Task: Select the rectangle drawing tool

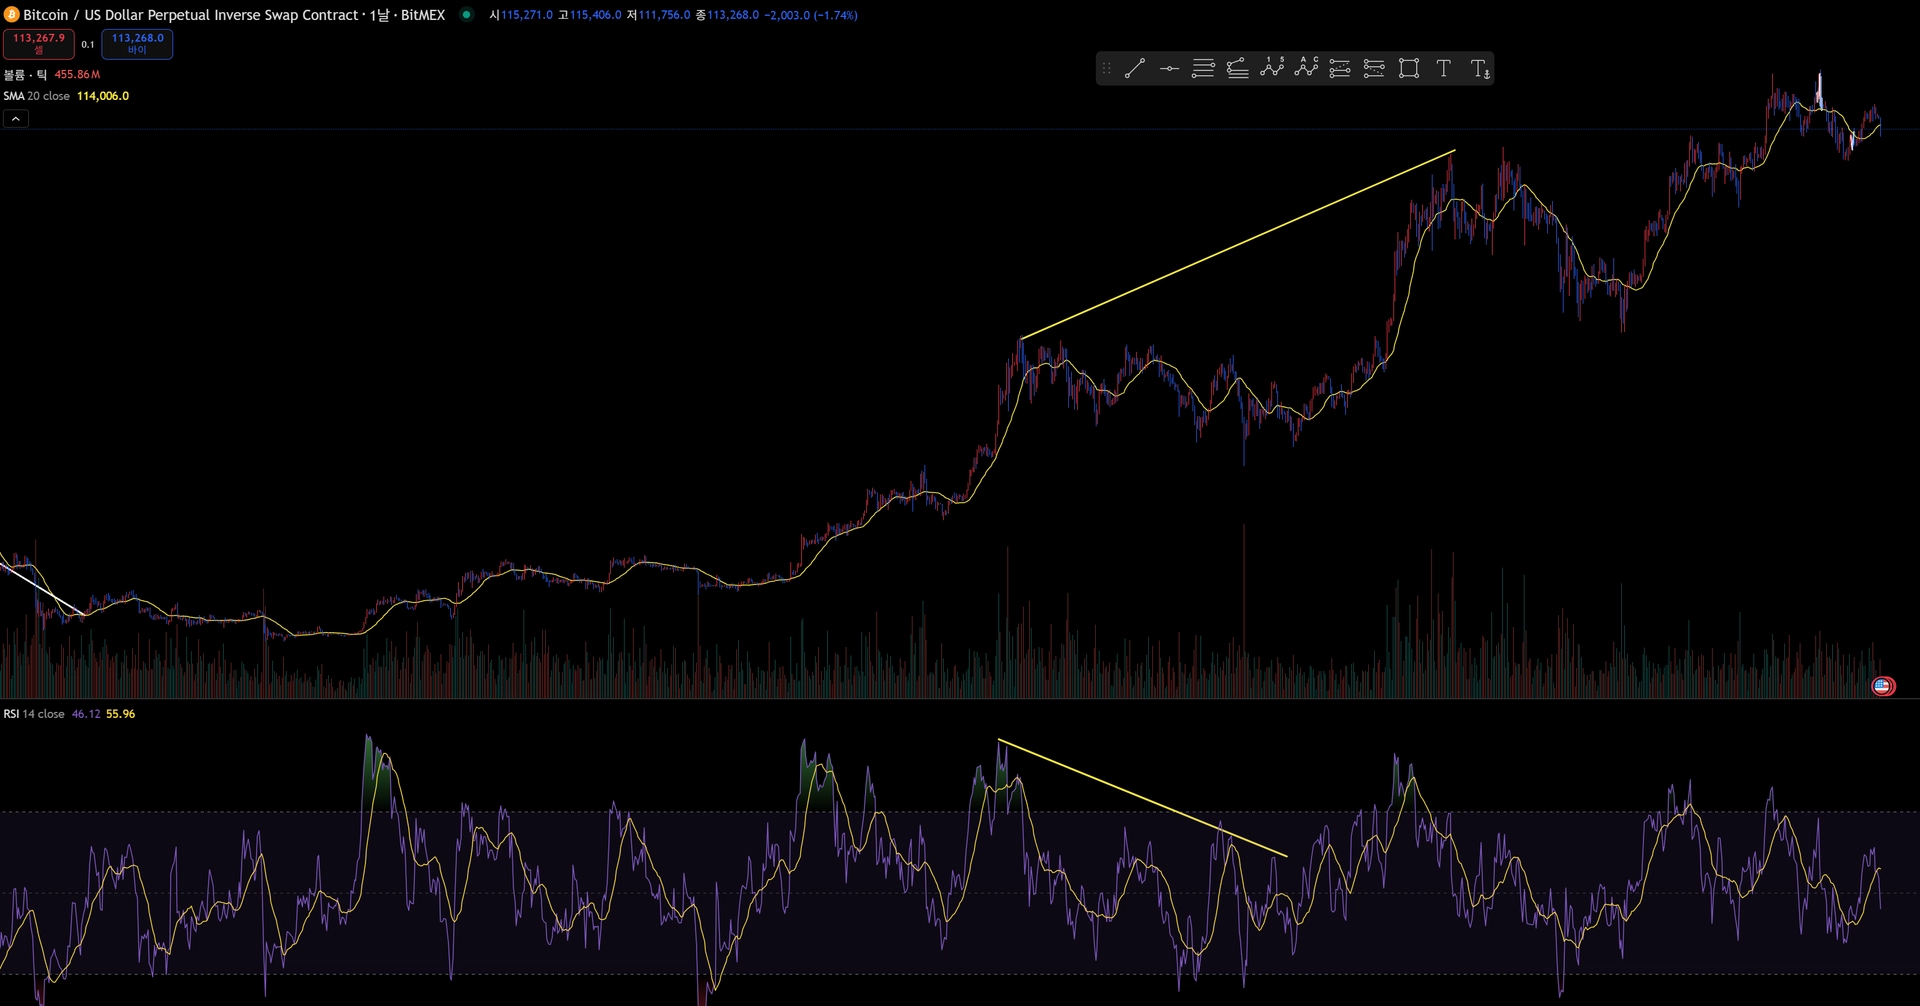Action: point(1409,68)
